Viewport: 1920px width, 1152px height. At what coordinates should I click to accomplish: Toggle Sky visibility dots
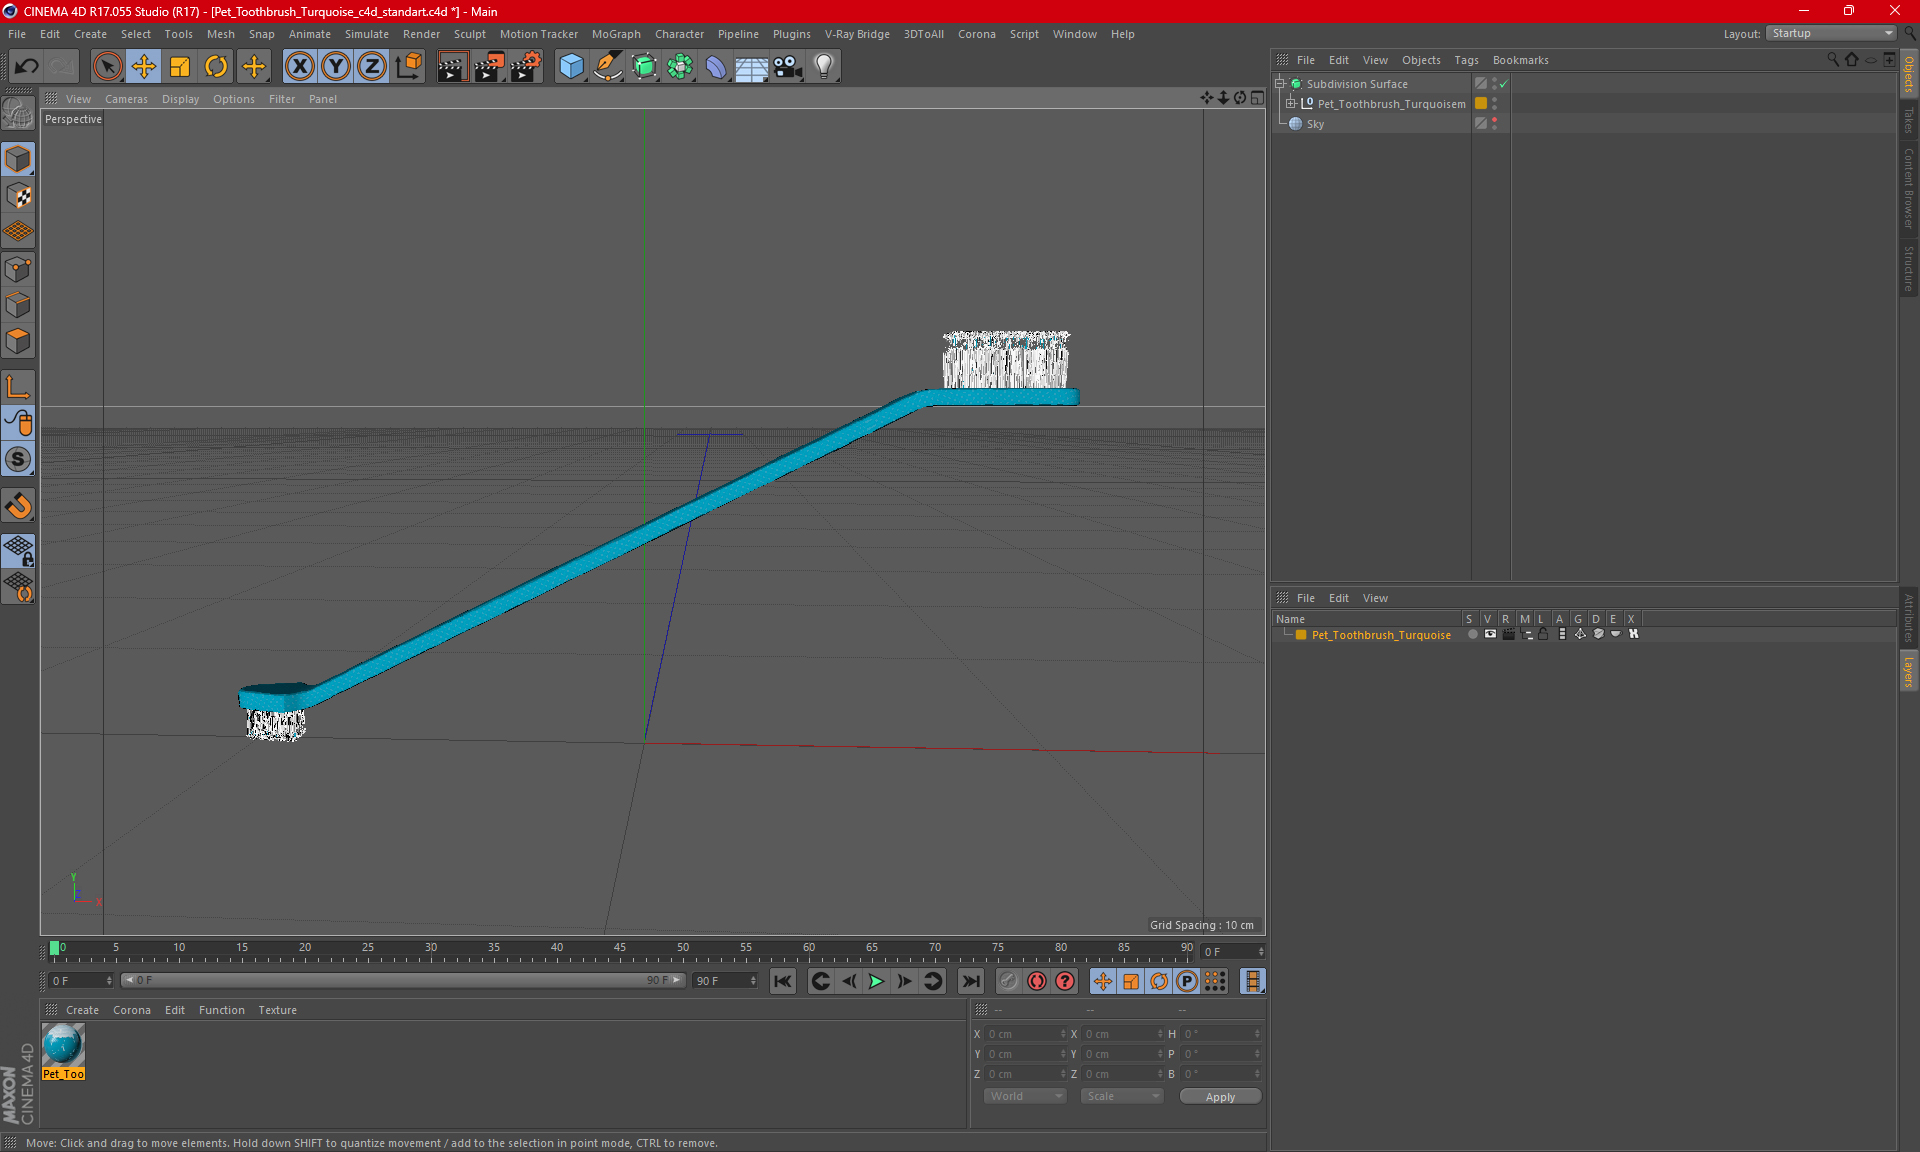(x=1494, y=124)
